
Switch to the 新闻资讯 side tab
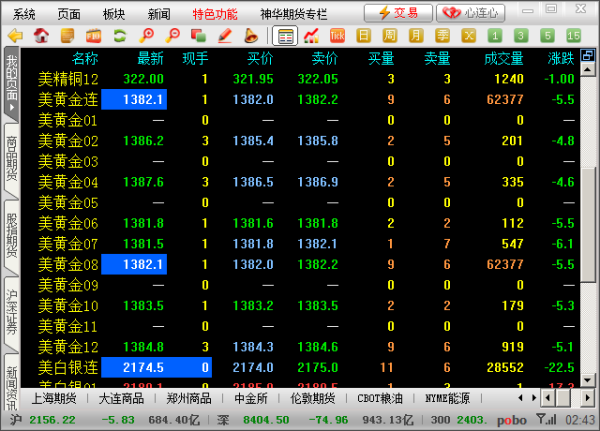pyautogui.click(x=11, y=383)
